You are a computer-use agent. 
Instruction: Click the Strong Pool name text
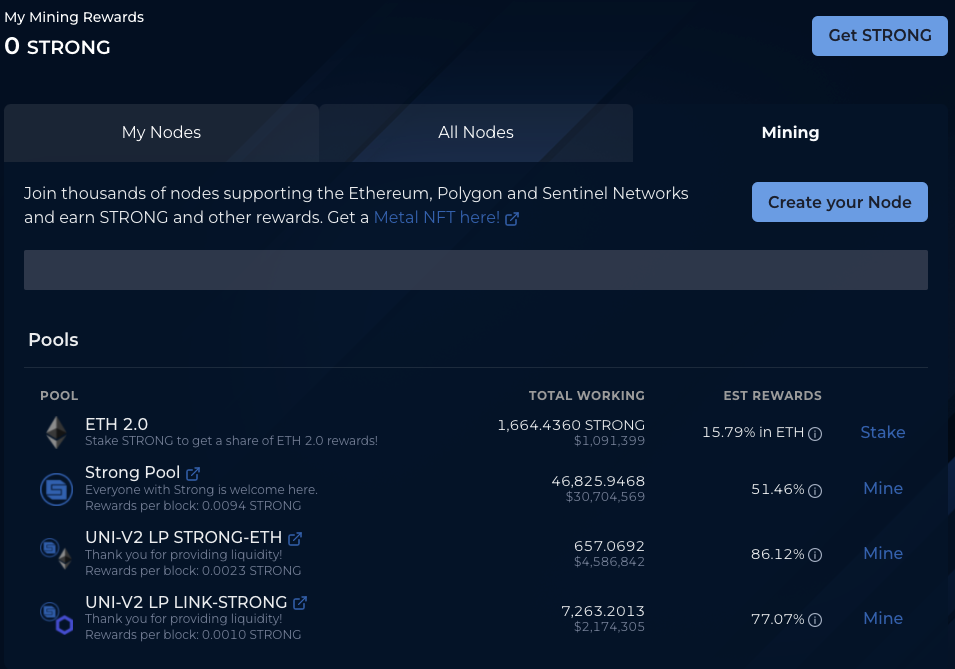[x=132, y=472]
